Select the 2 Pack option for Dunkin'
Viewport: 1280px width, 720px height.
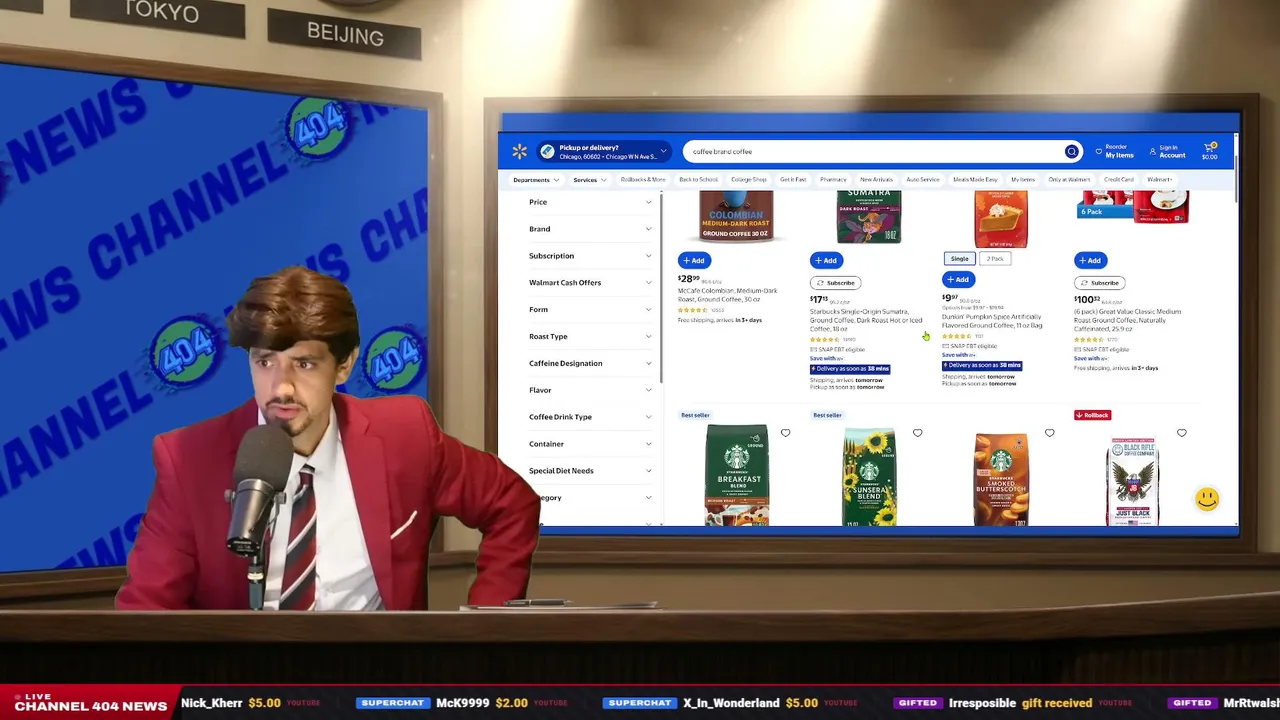pyautogui.click(x=995, y=259)
